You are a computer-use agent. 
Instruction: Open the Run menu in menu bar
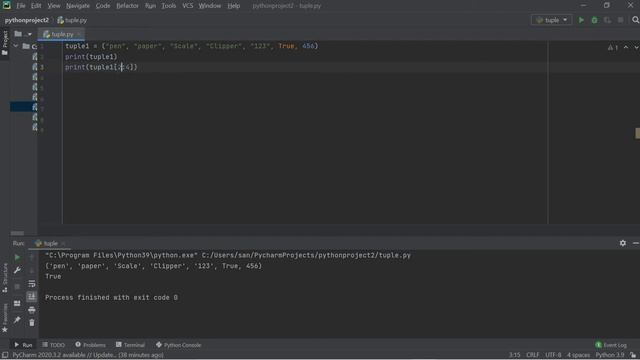[150, 6]
